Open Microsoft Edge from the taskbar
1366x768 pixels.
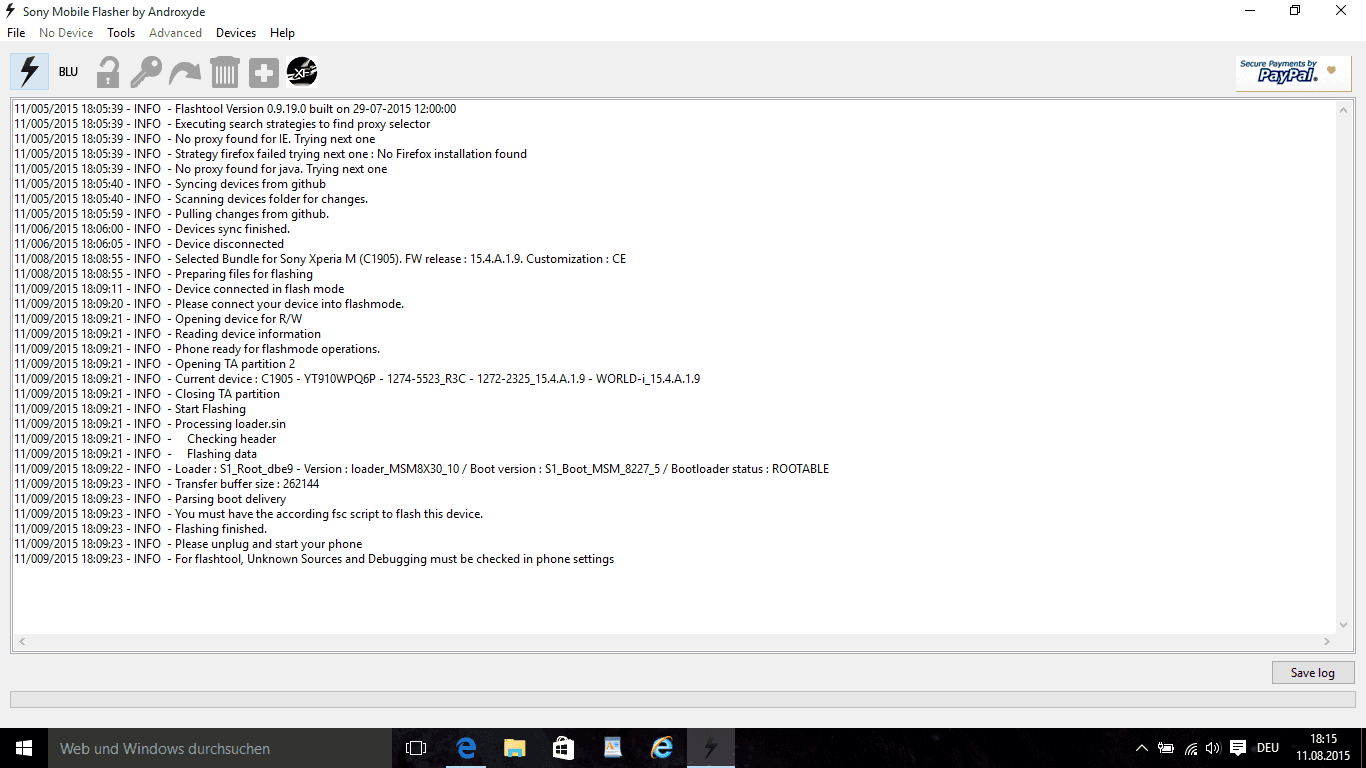click(x=465, y=748)
